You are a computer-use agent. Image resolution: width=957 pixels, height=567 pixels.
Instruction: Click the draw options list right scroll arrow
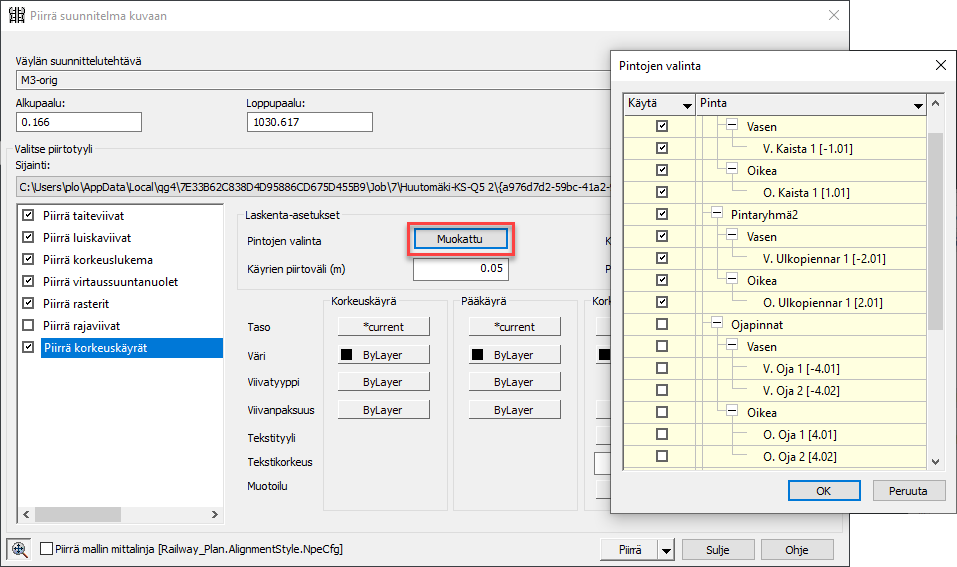tap(215, 515)
